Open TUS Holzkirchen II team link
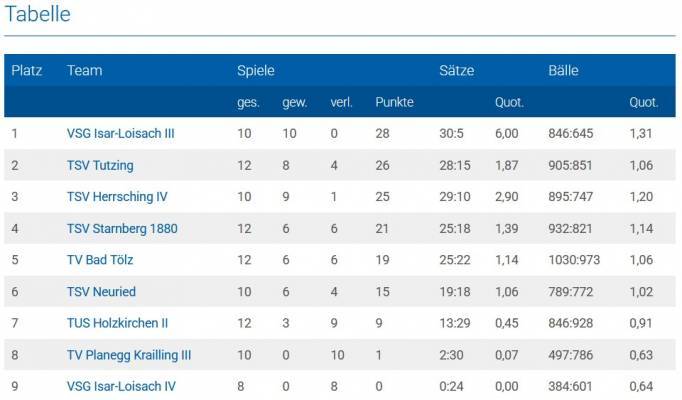 [x=117, y=323]
